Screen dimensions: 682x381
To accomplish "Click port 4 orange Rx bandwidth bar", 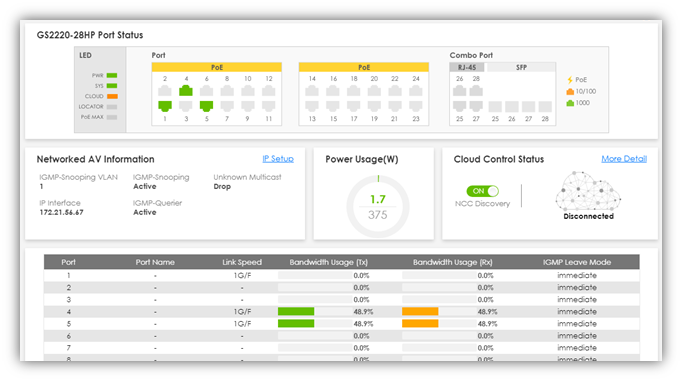I will pyautogui.click(x=420, y=311).
